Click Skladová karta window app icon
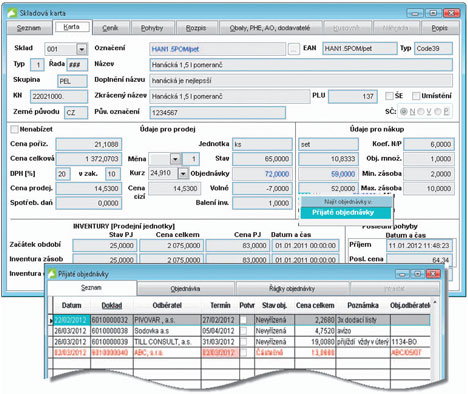 [x=12, y=13]
